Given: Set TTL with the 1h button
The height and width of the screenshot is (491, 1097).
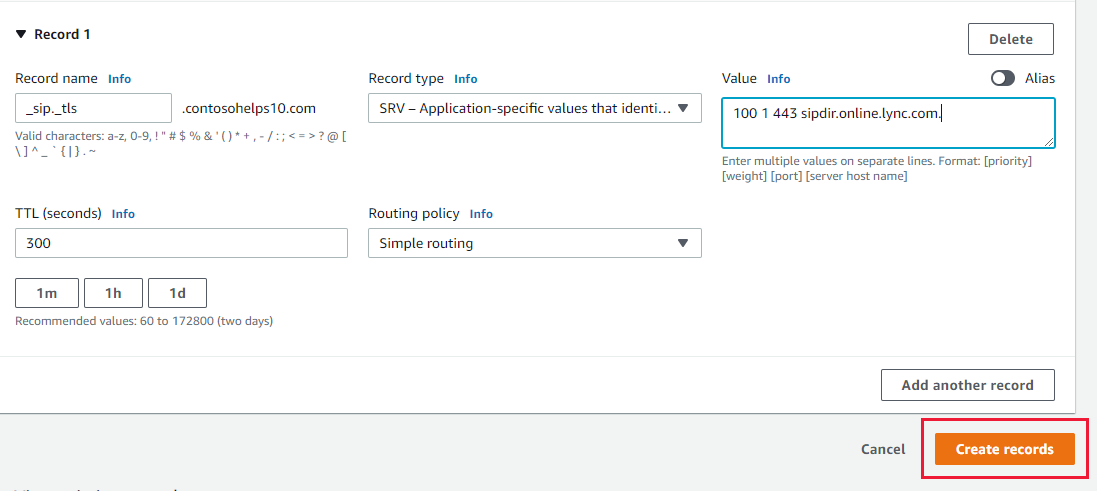Looking at the screenshot, I should click(x=113, y=293).
